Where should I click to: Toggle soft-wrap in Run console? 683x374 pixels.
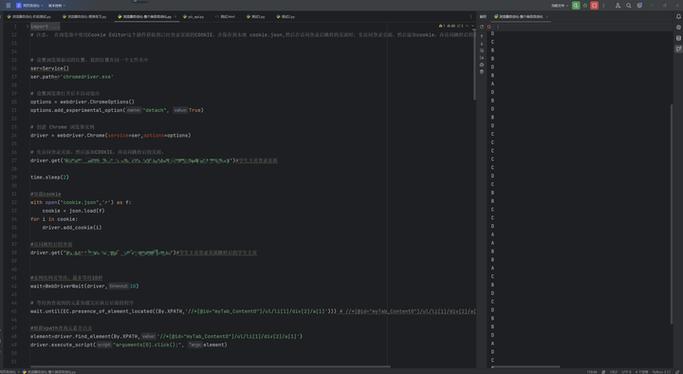pyautogui.click(x=482, y=51)
